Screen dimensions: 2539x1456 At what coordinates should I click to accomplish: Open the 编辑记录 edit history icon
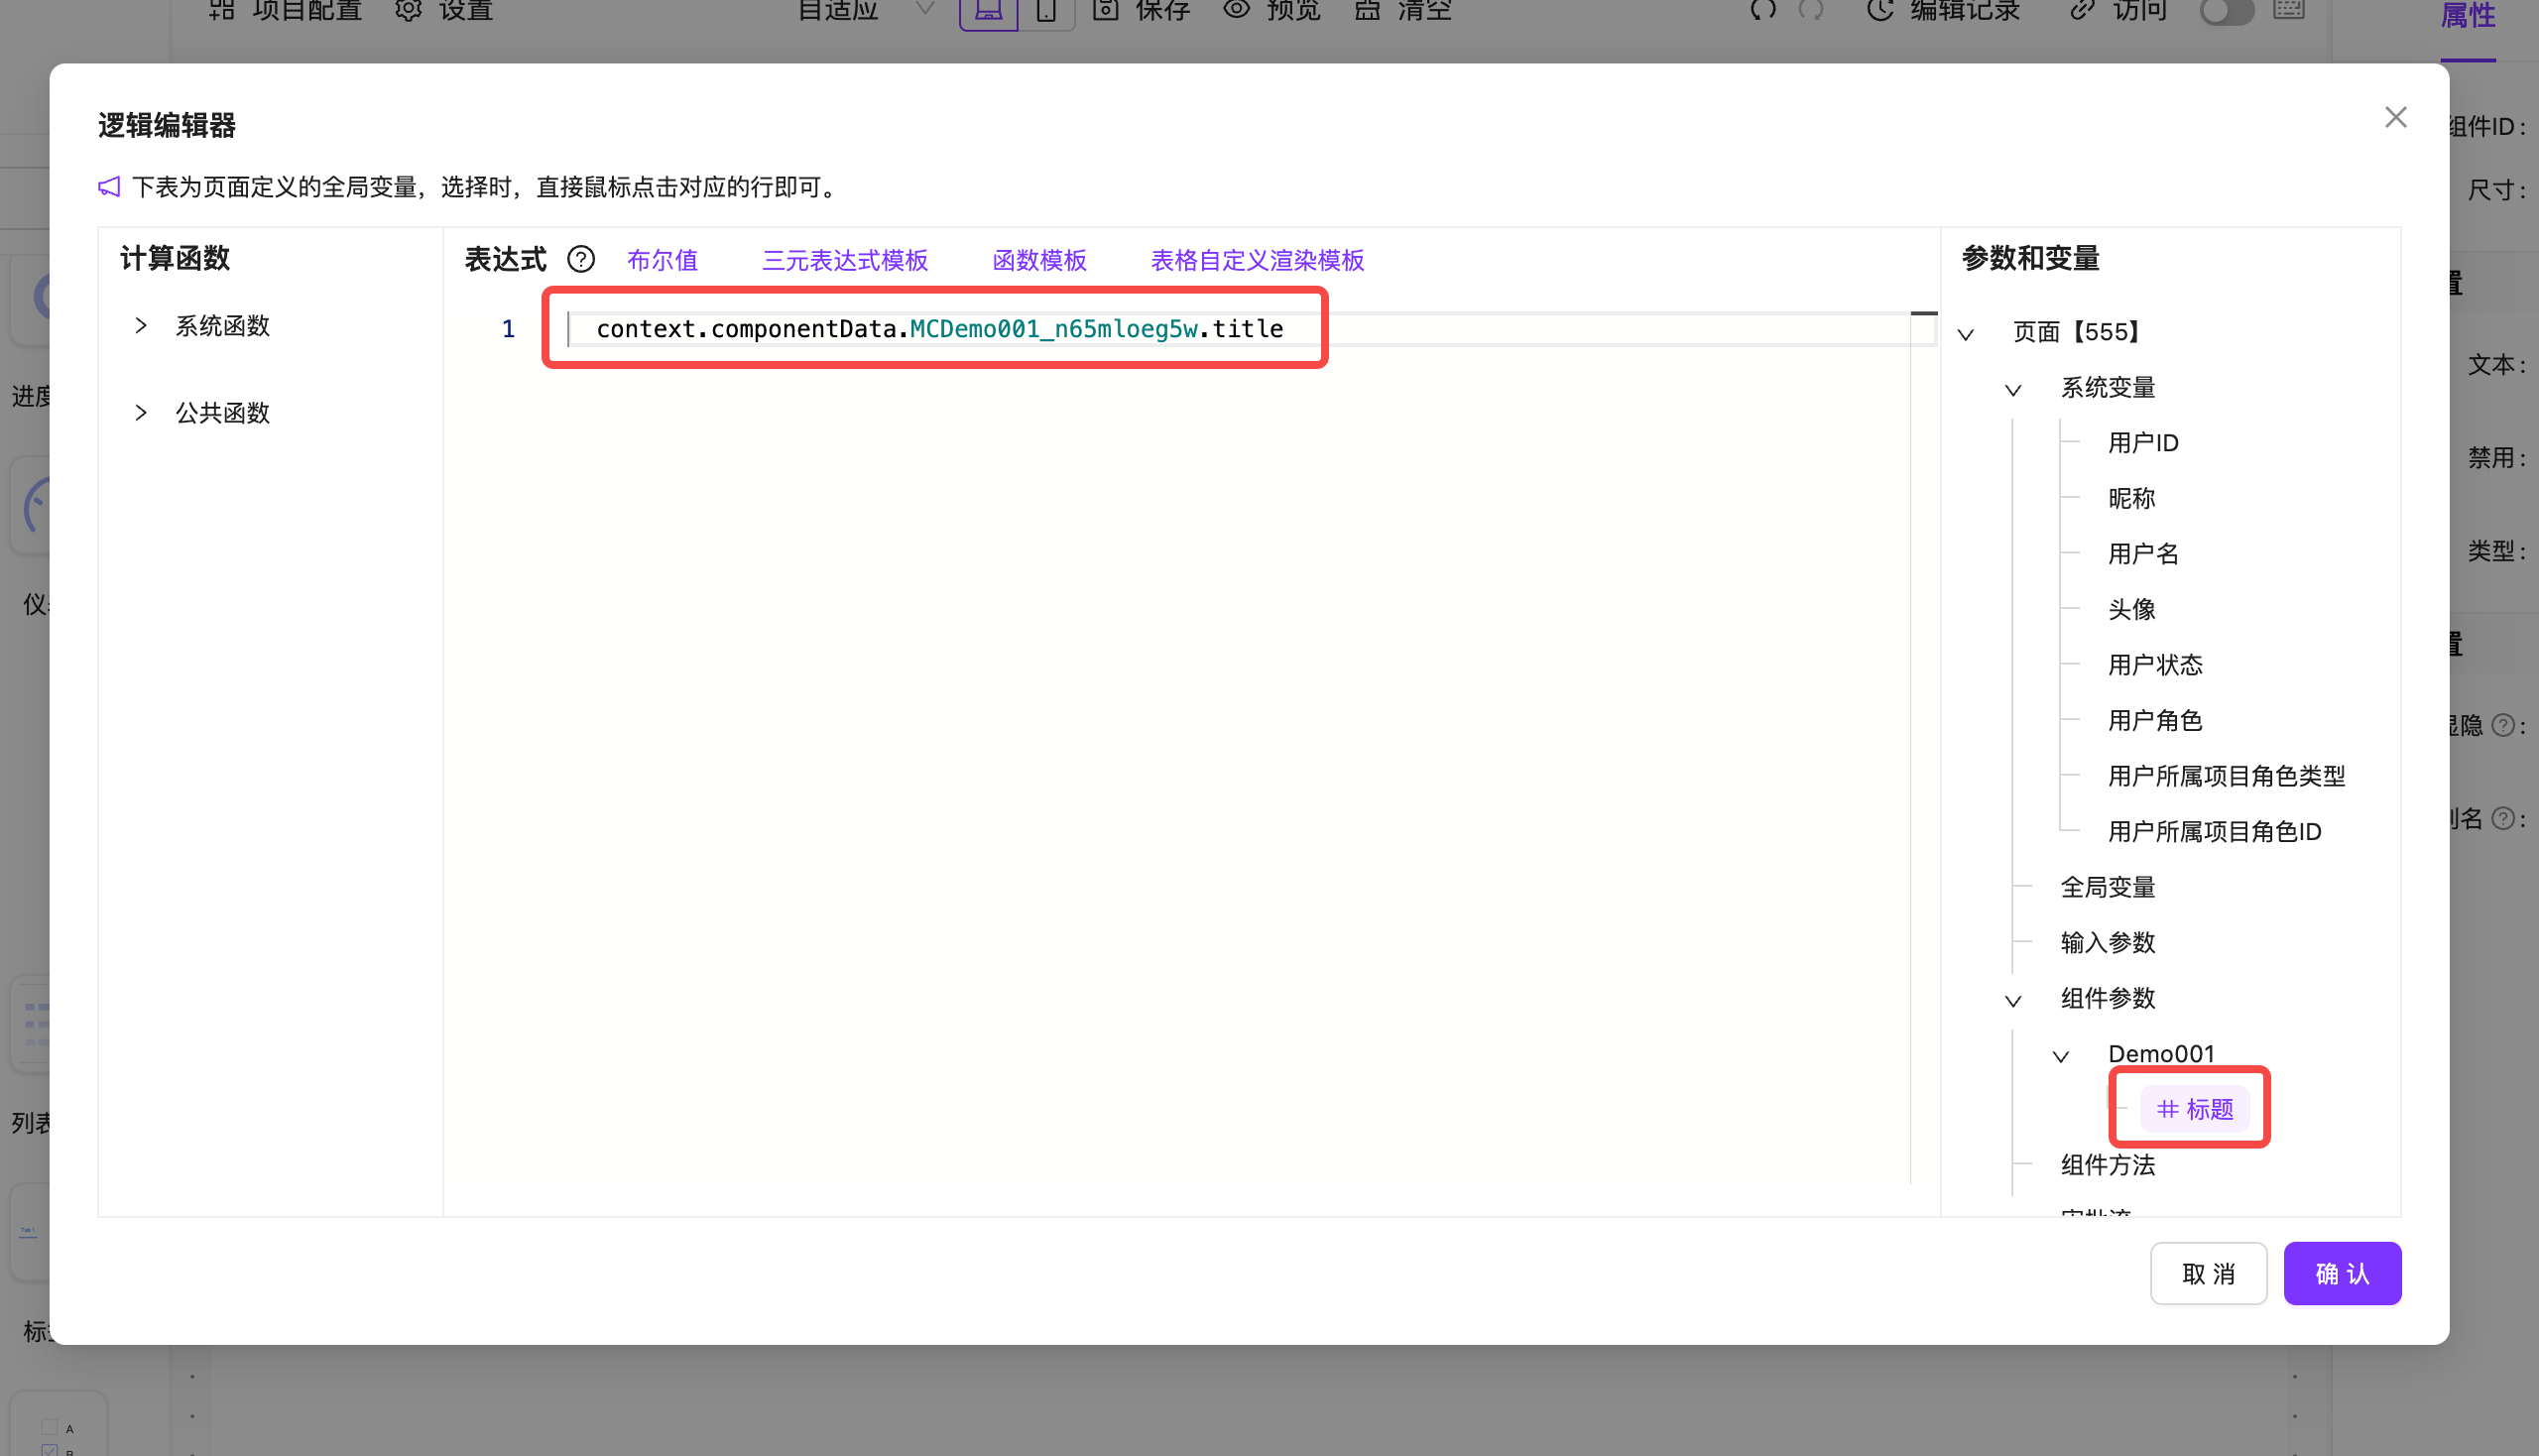(x=1881, y=11)
